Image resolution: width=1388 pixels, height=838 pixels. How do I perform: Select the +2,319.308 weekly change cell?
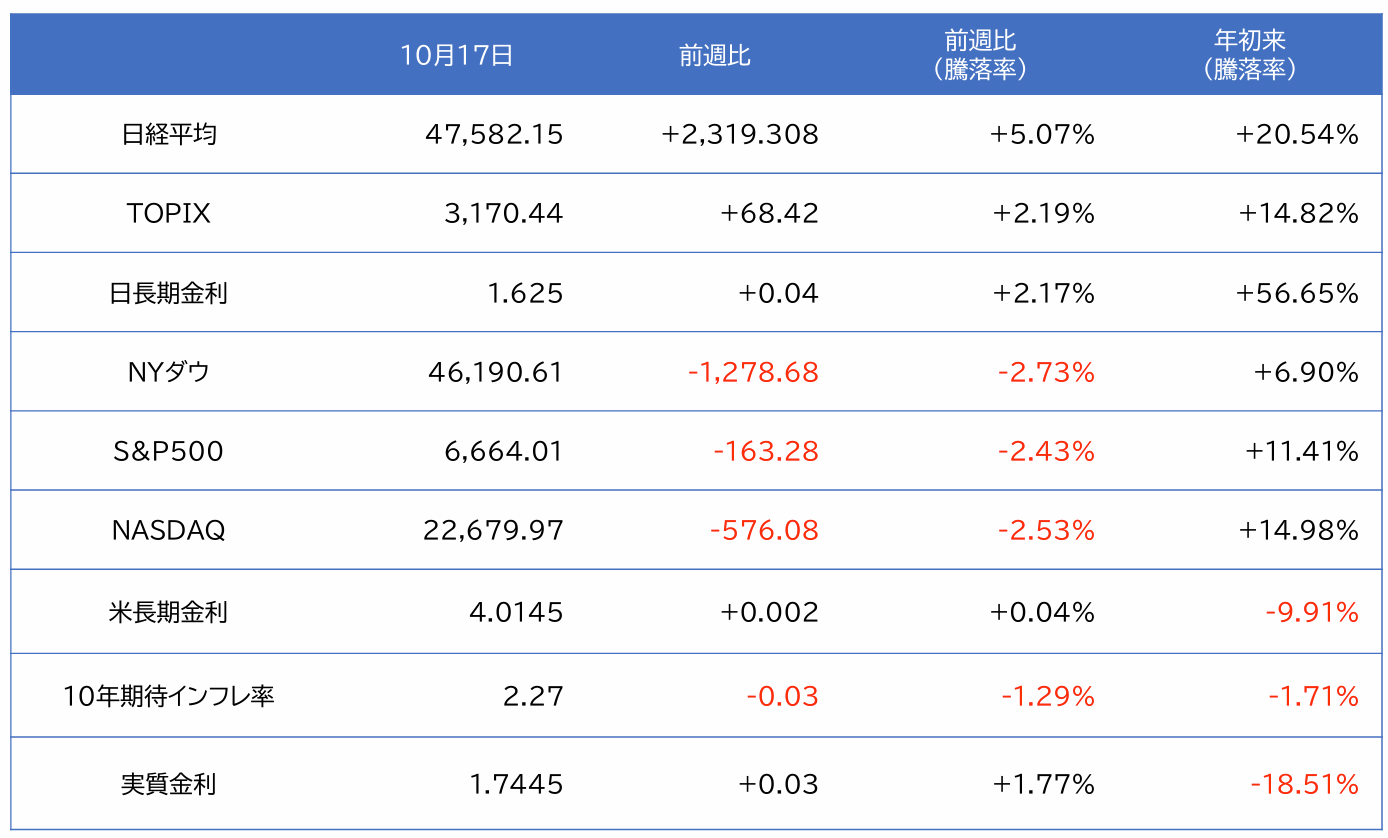[x=740, y=134]
